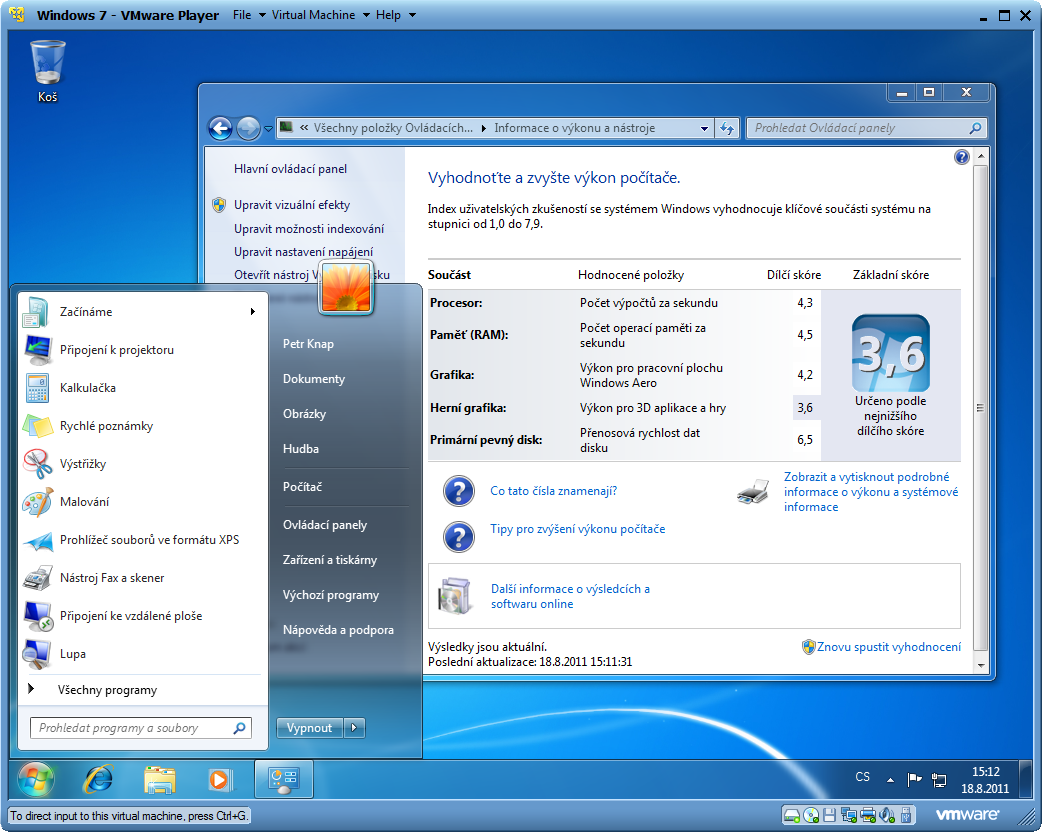Open Výstřižky via the scissors icon
The height and width of the screenshot is (832, 1042).
37,464
